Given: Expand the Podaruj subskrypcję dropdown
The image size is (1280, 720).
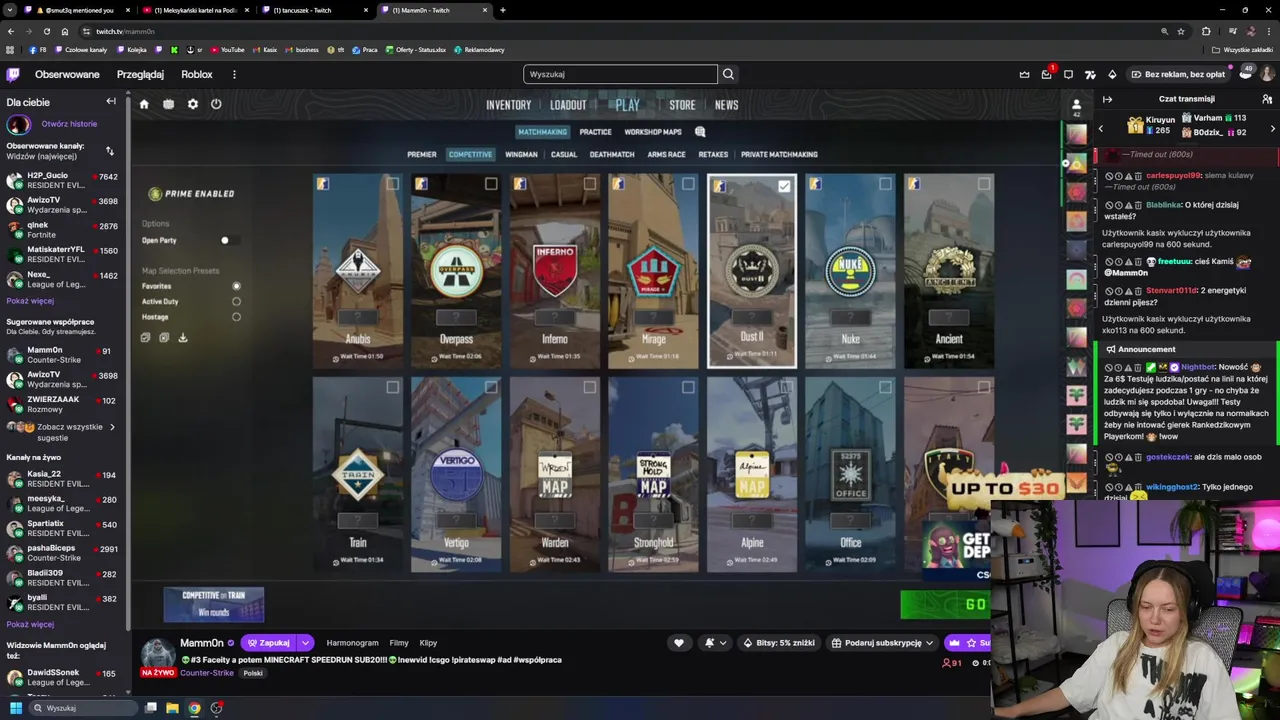Looking at the screenshot, I should pyautogui.click(x=929, y=643).
